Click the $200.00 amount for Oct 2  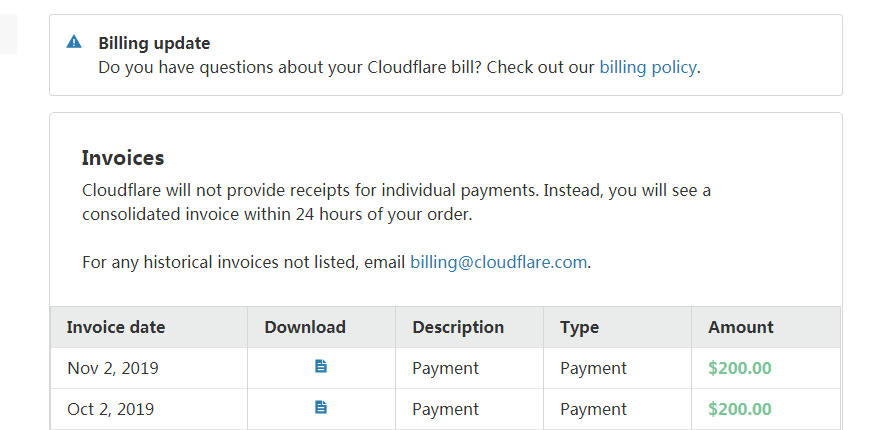point(740,409)
